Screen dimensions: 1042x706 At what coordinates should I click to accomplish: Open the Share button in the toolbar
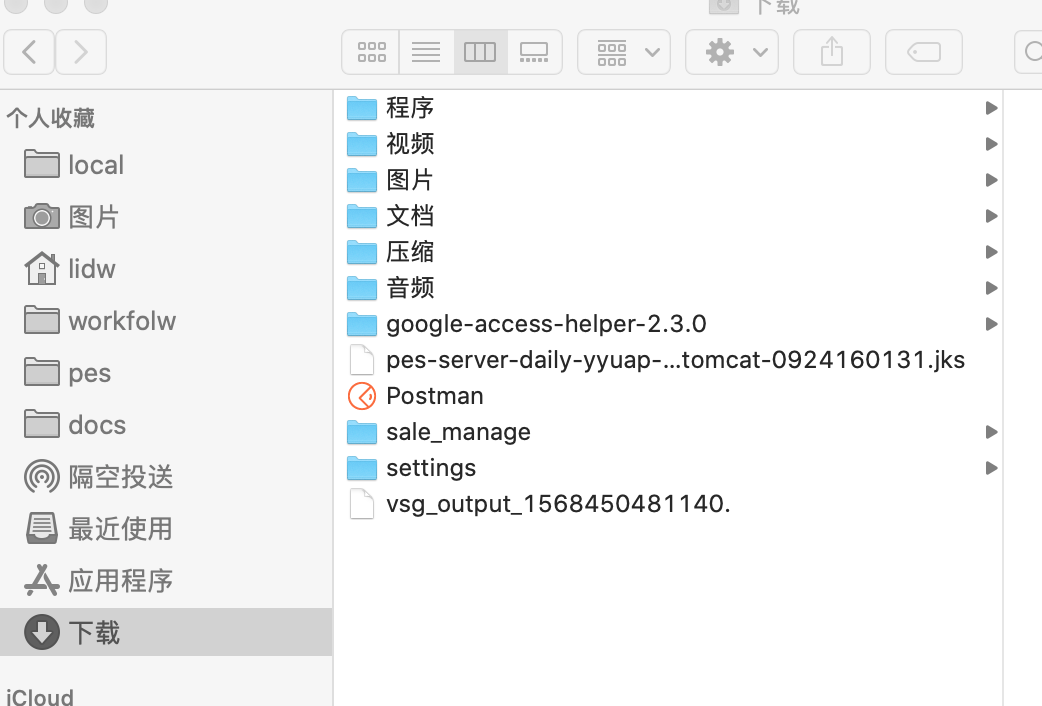tap(831, 52)
